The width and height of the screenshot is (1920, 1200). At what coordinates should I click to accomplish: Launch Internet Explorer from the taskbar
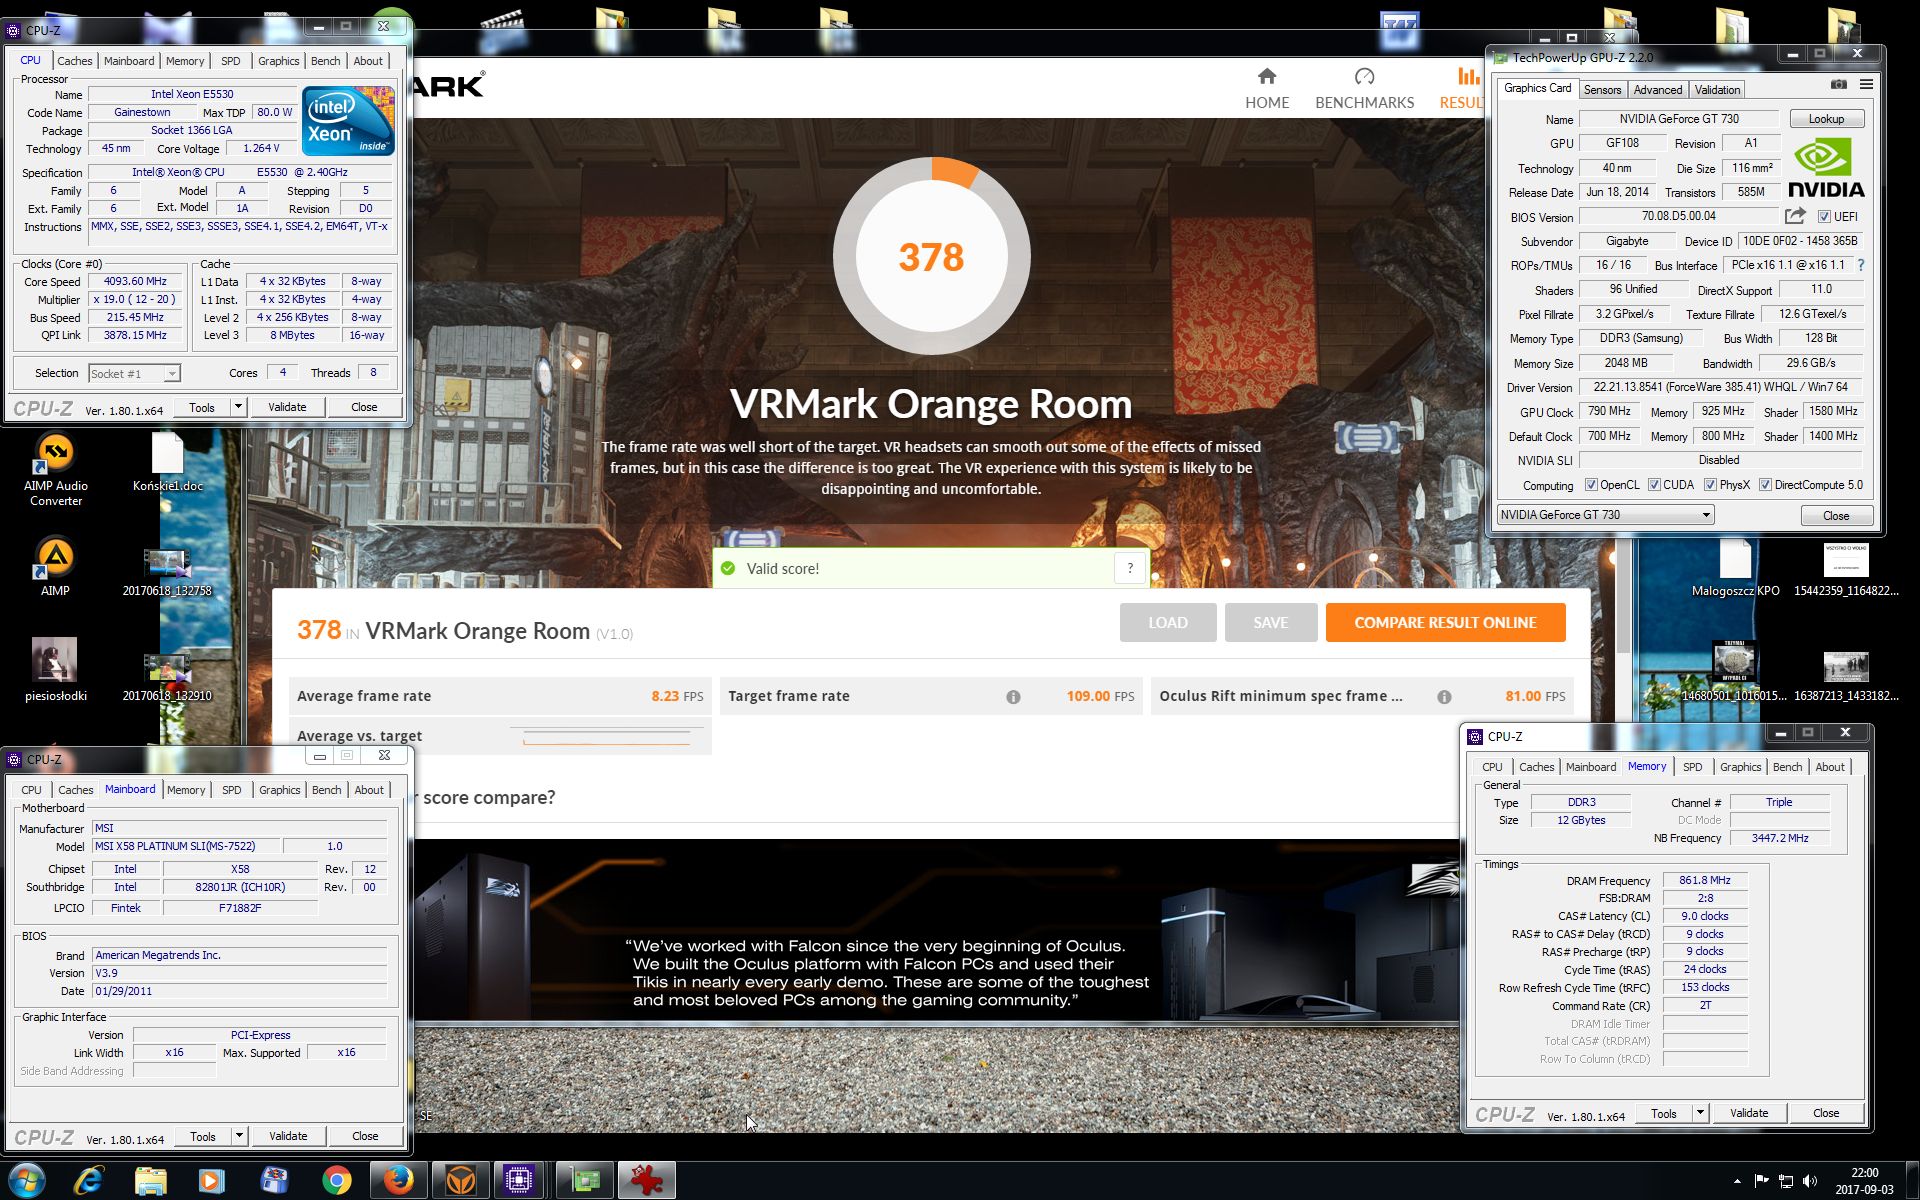pos(89,1181)
